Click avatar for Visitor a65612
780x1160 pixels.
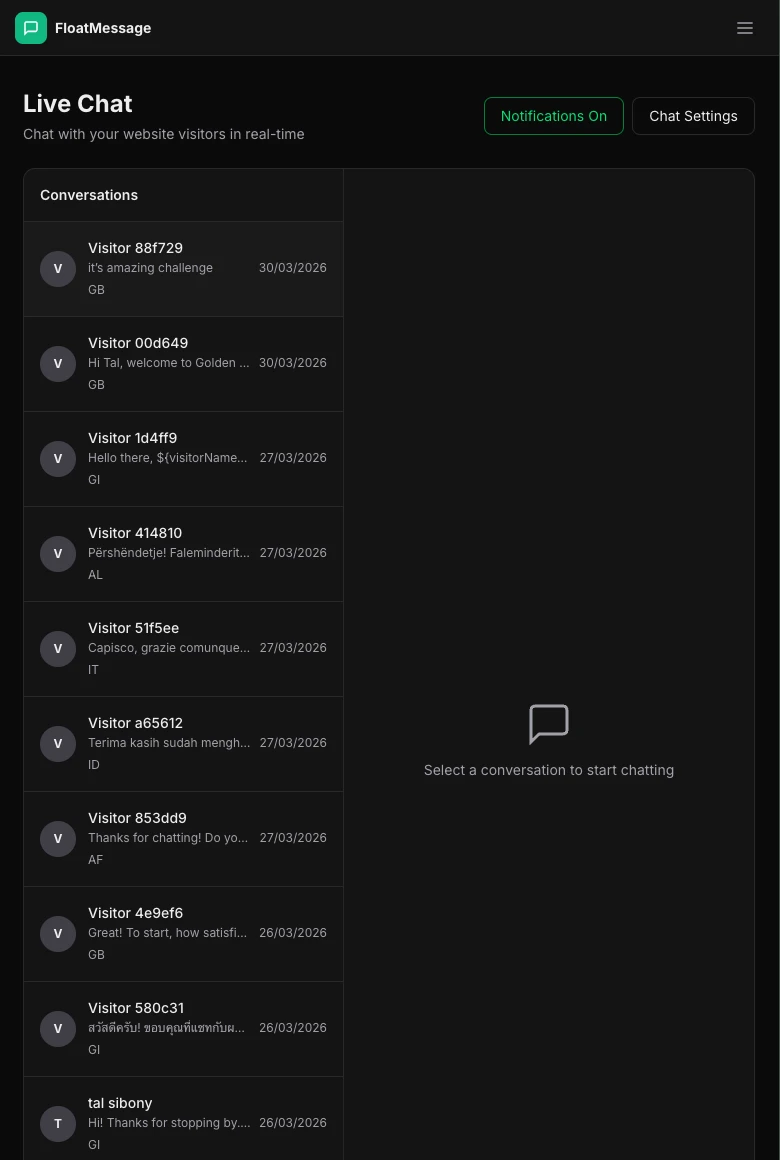point(58,744)
